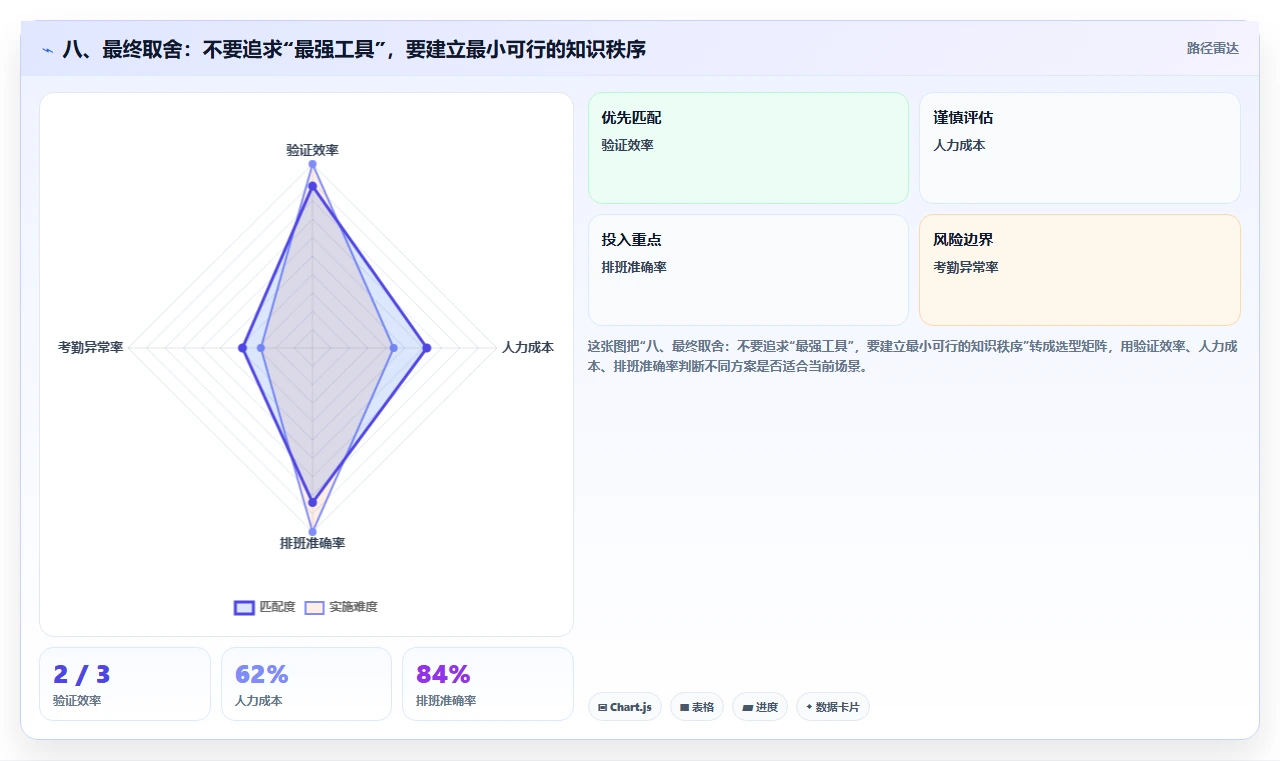Click 人力成本 caption under 62%
Image resolution: width=1280 pixels, height=761 pixels.
point(259,701)
